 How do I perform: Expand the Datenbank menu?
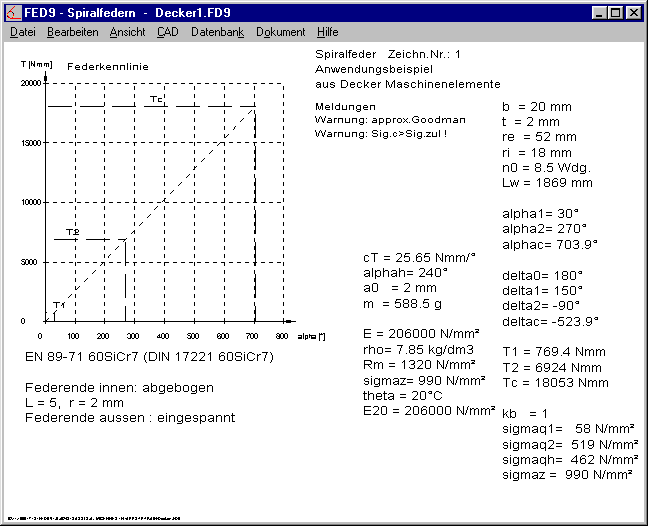click(217, 32)
